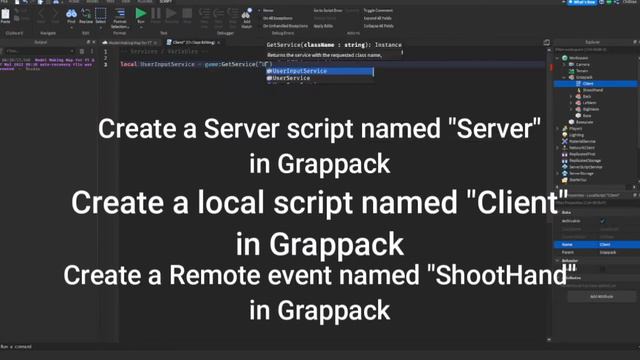The height and width of the screenshot is (360, 640).
Task: Open the dropdown arrow under Find
Action: [71, 27]
